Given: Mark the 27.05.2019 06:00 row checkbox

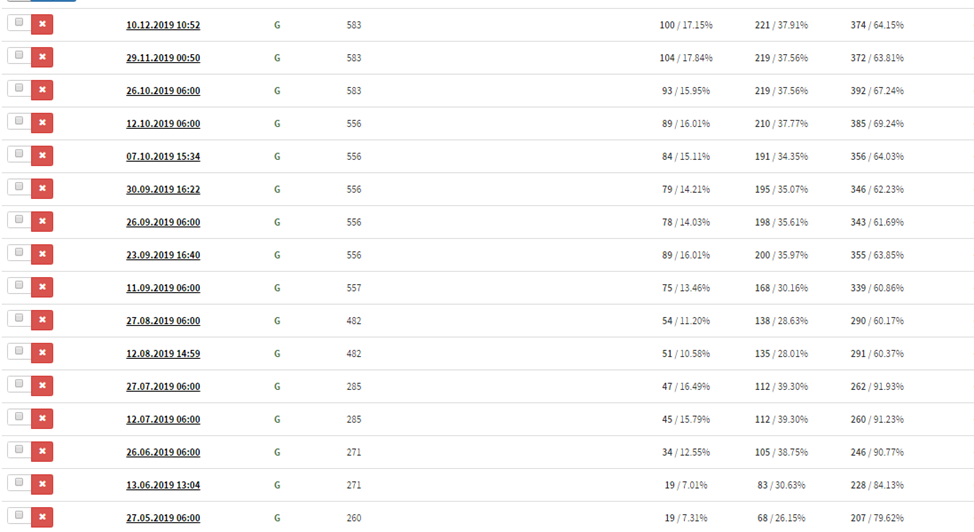Looking at the screenshot, I should coord(18,516).
